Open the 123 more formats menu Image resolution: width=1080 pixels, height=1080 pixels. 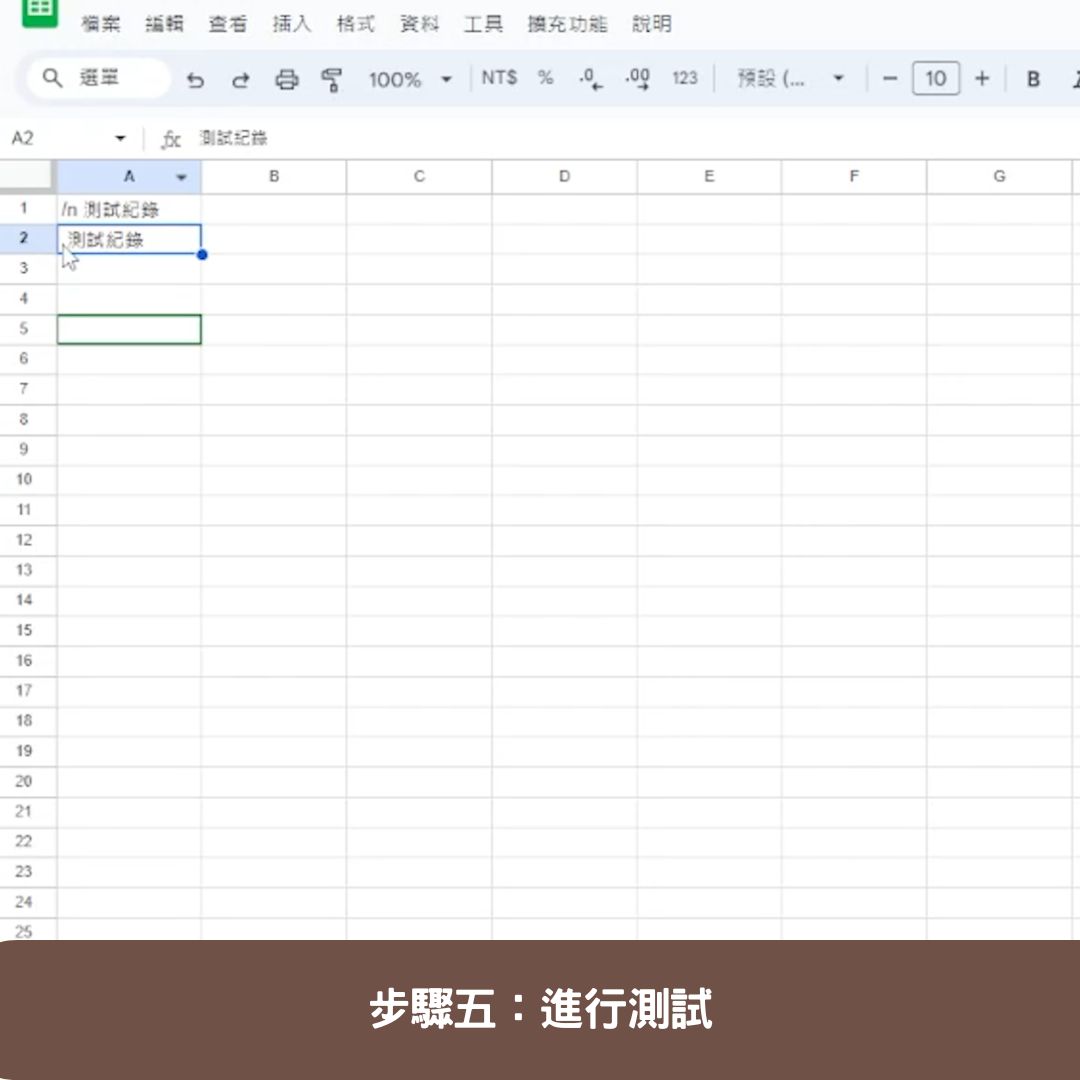(685, 78)
